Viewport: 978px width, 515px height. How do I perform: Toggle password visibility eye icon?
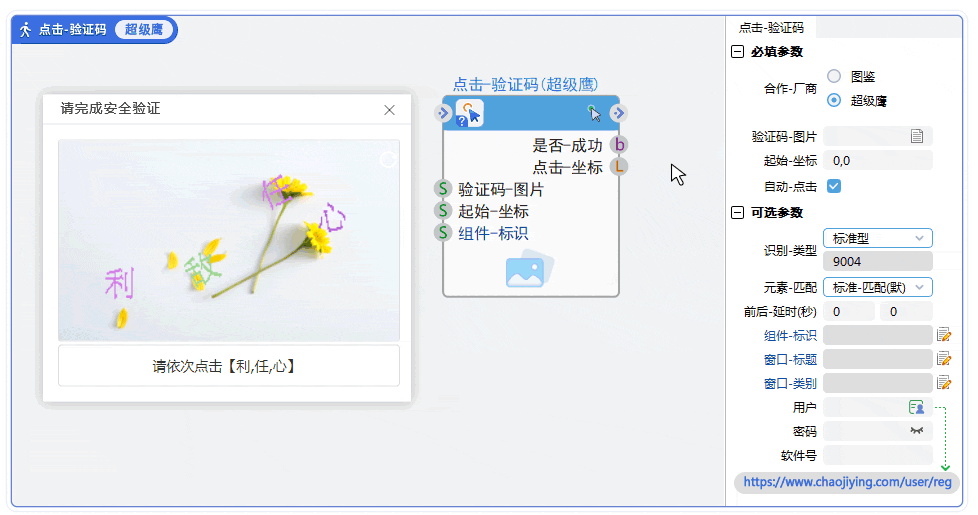[x=916, y=431]
